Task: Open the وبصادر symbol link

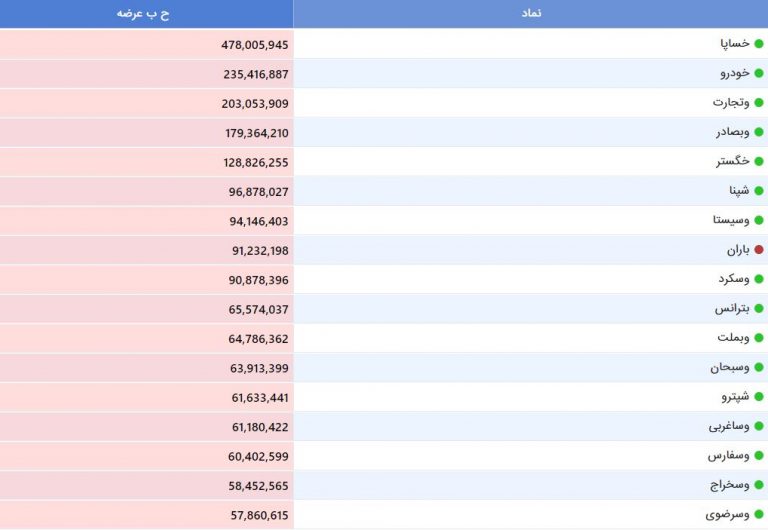Action: (x=732, y=132)
